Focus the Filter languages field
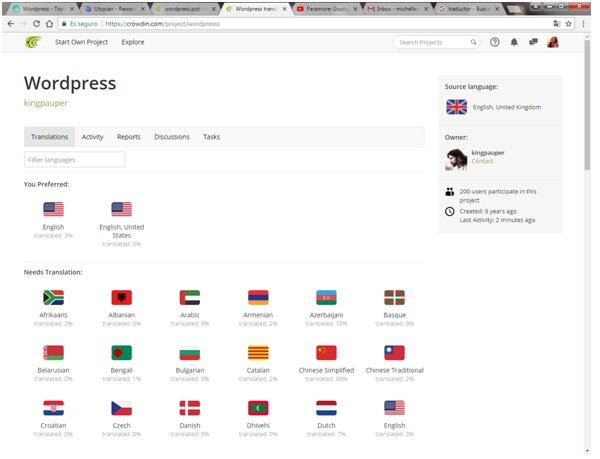 (75, 160)
